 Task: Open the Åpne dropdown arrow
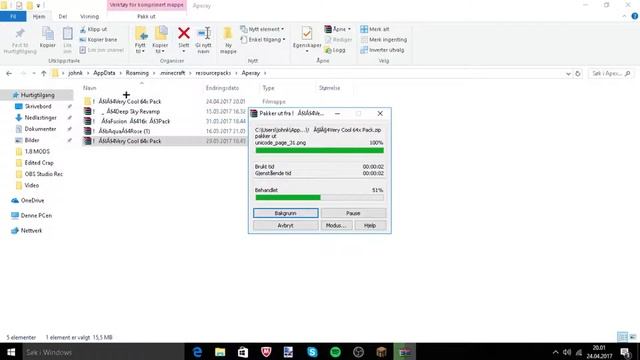pyautogui.click(x=349, y=29)
